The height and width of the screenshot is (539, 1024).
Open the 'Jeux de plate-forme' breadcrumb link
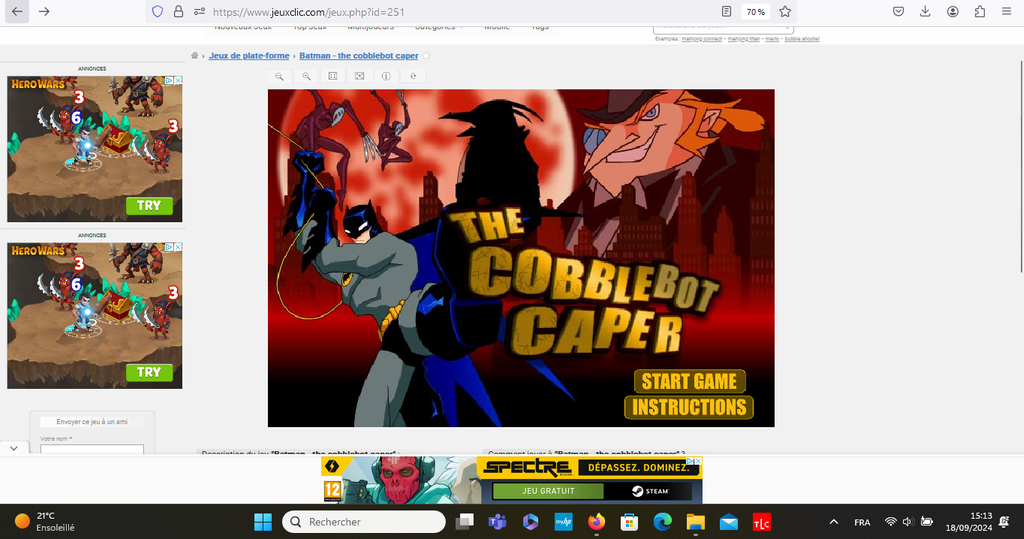point(249,56)
